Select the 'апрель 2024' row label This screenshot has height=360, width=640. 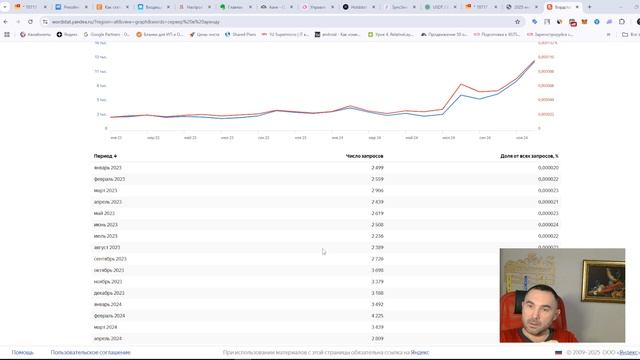click(x=108, y=339)
